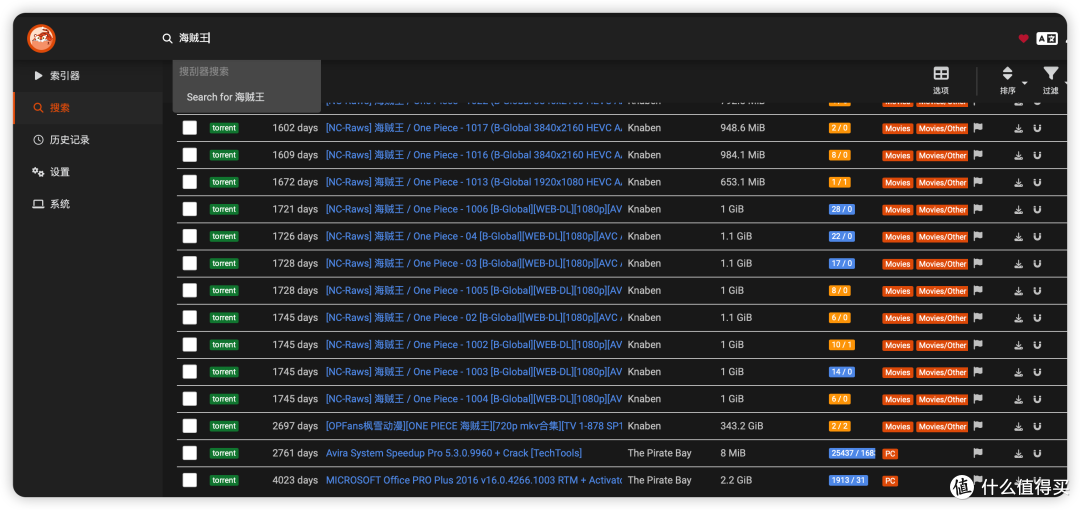Image resolution: width=1080 pixels, height=510 pixels.
Task: Tick the checkbox for One Piece - 02
Action: [x=189, y=318]
